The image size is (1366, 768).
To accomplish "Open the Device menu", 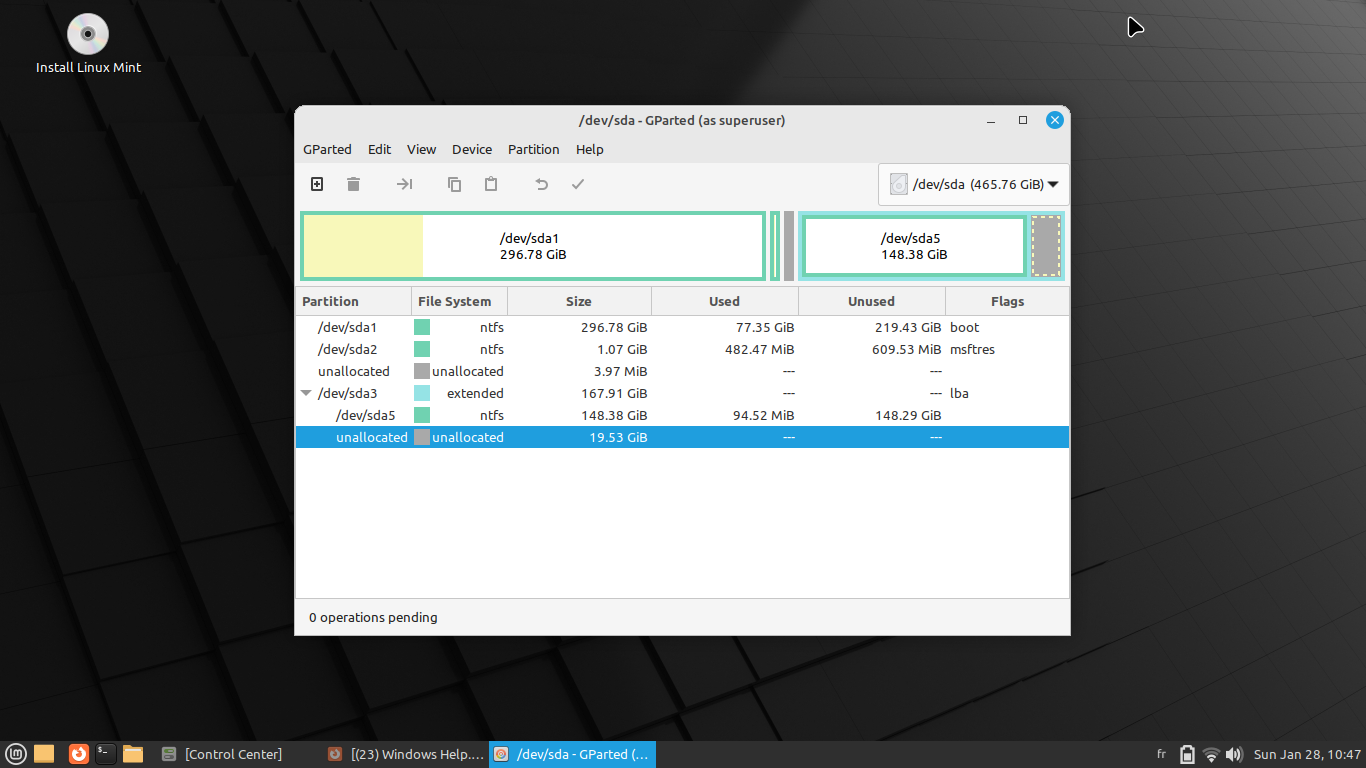I will pyautogui.click(x=472, y=149).
